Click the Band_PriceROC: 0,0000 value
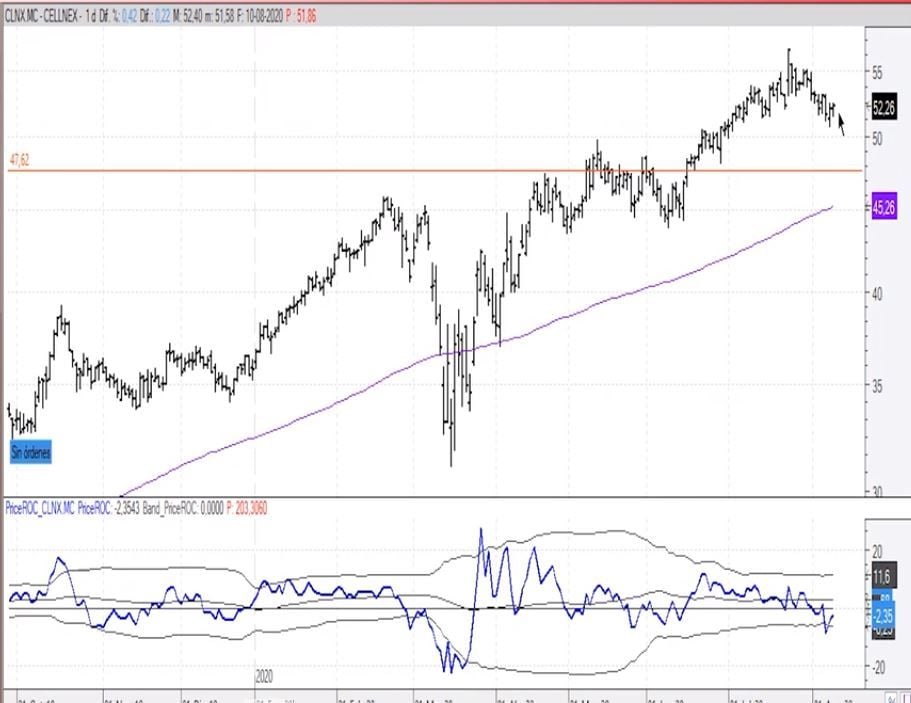911x703 pixels. [183, 508]
